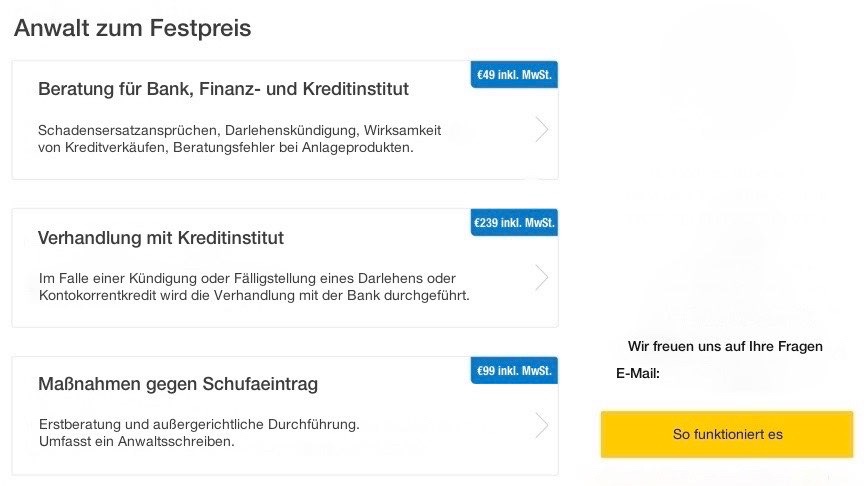Click the arrow on the Beratung für Bank card
The image size is (868, 486).
(x=541, y=130)
